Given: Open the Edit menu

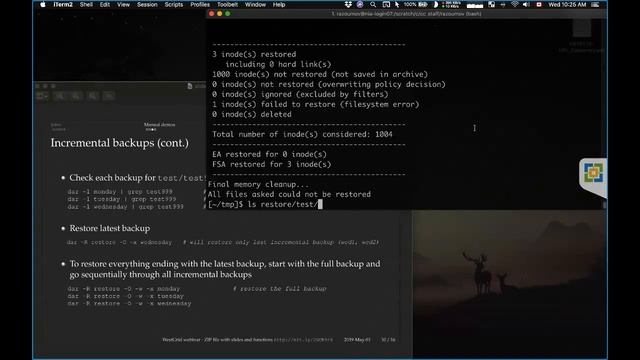Looking at the screenshot, I should [x=105, y=4].
